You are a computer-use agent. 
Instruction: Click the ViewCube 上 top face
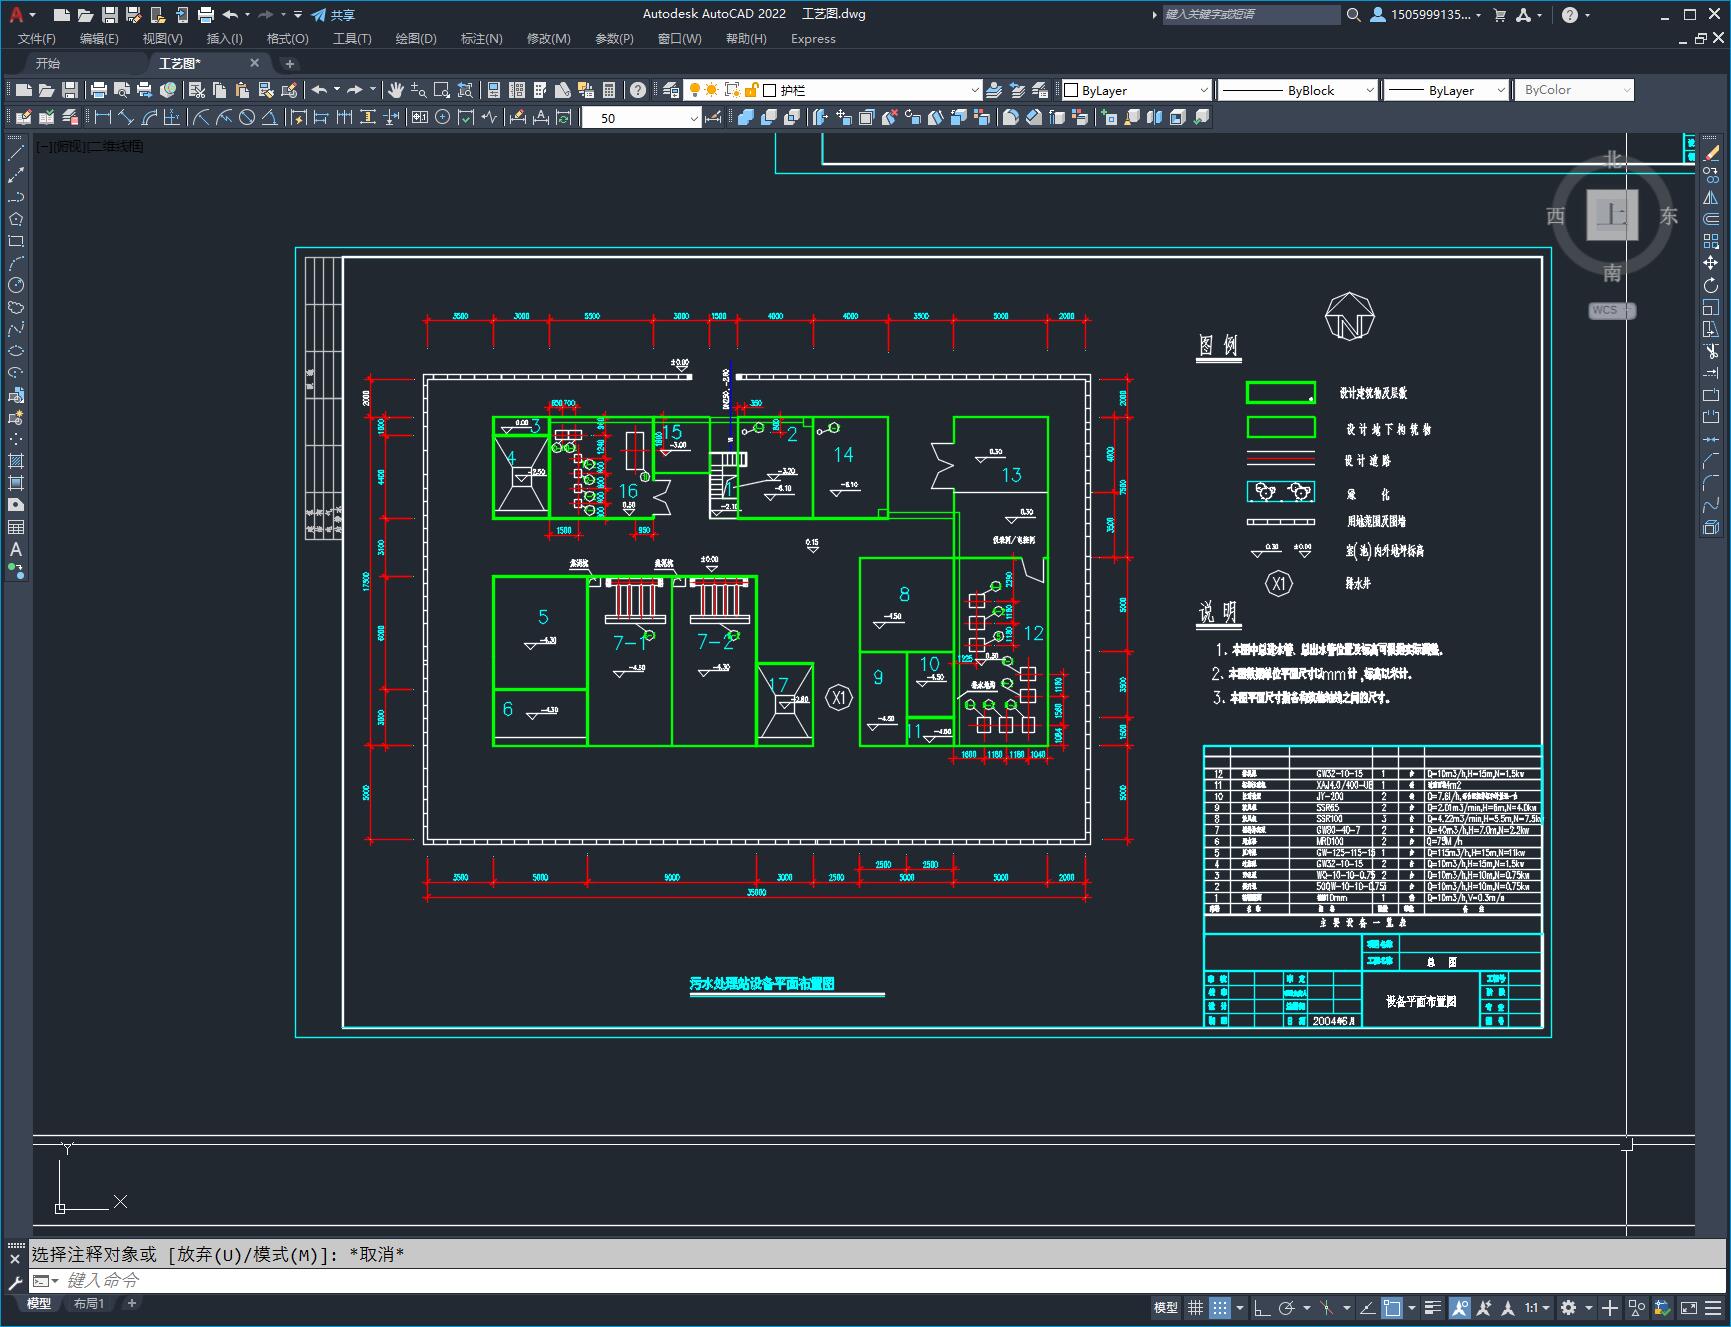[x=1612, y=215]
